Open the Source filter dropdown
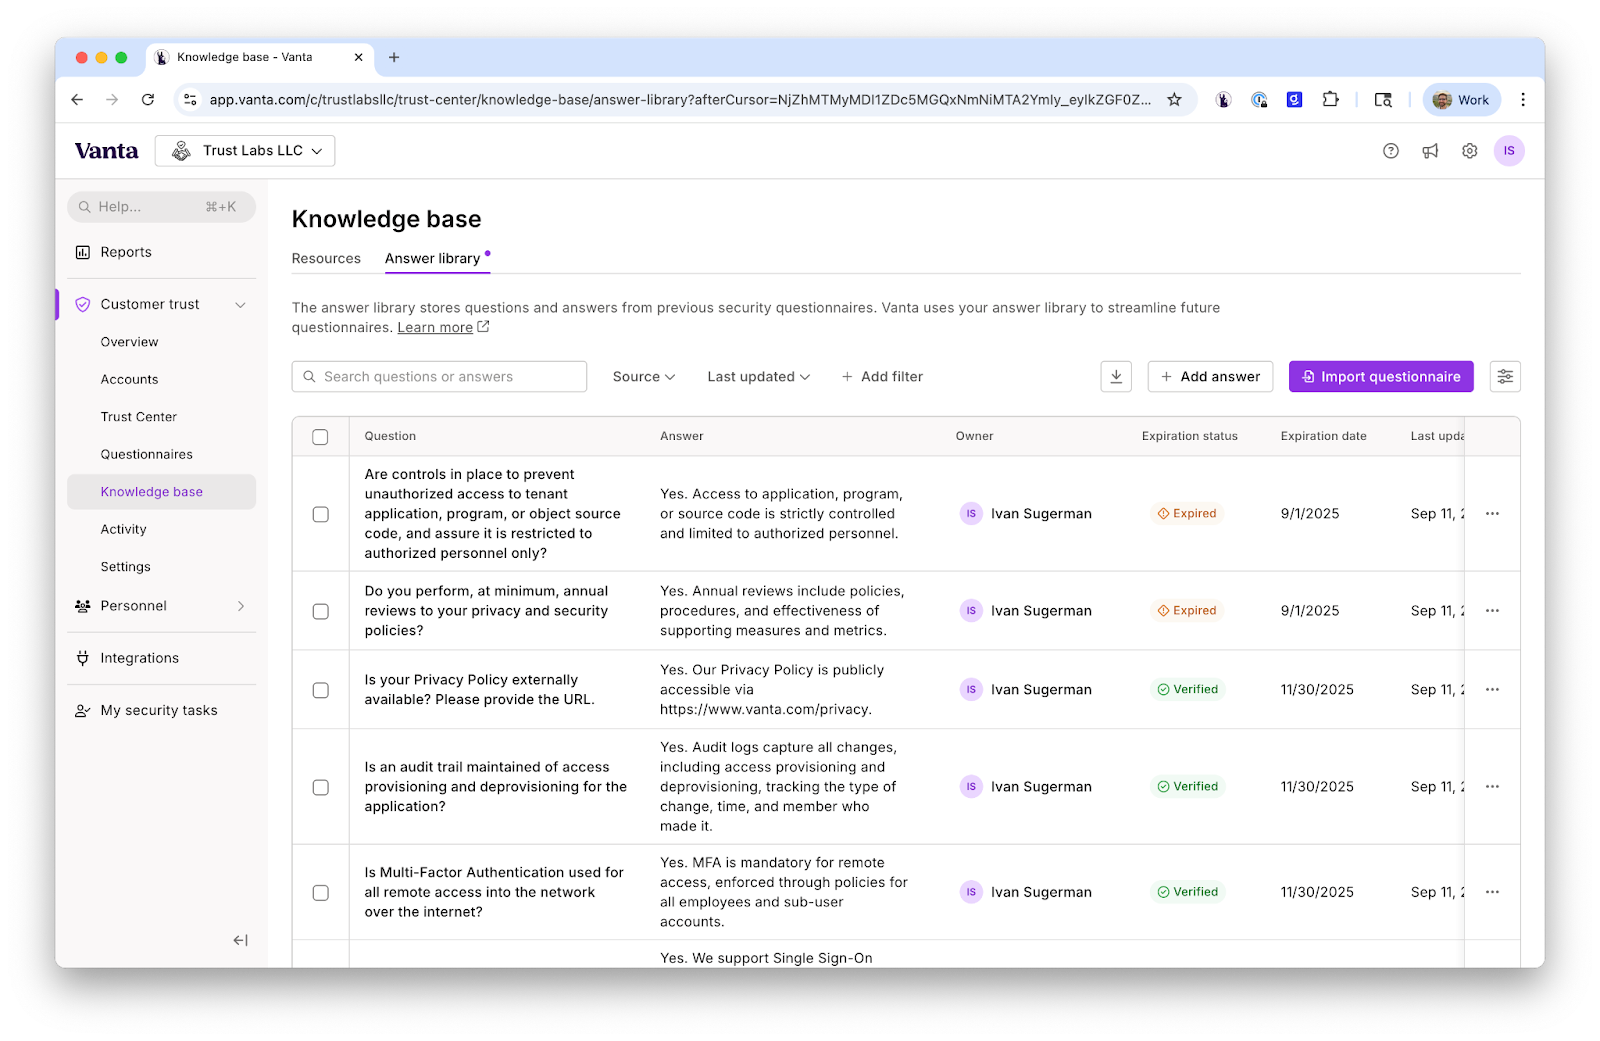Screen dimensions: 1600x1041 coord(644,377)
